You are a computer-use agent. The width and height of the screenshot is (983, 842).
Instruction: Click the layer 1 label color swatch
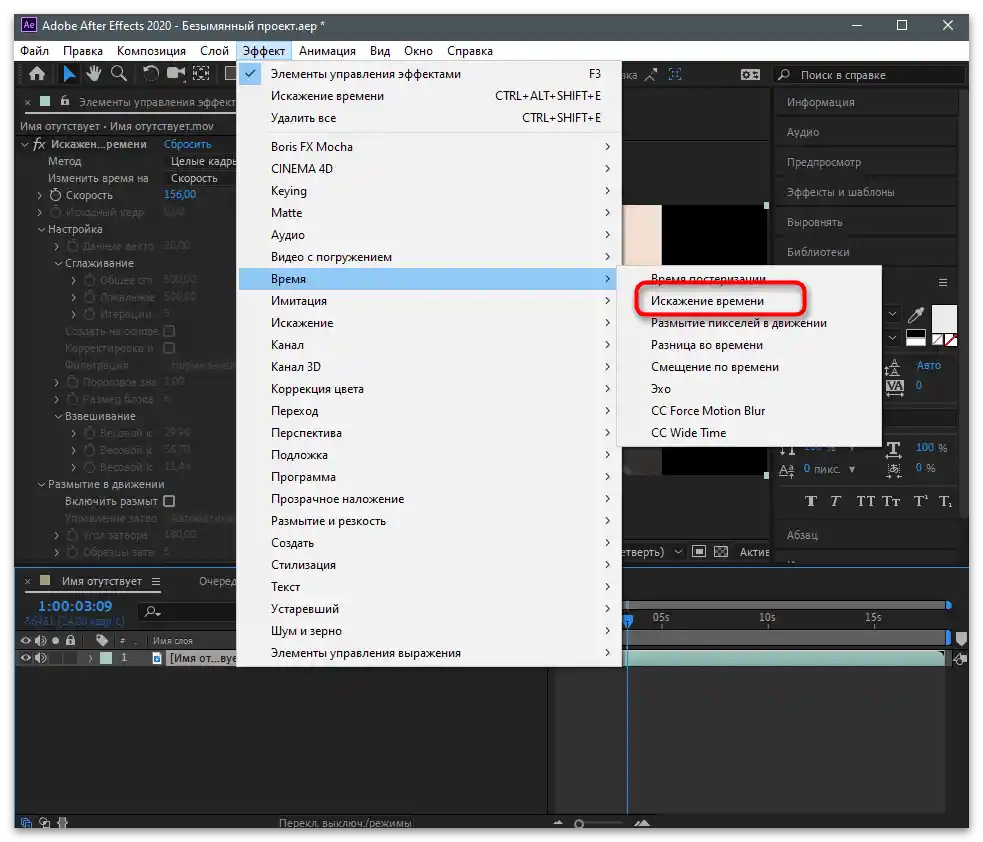point(107,658)
